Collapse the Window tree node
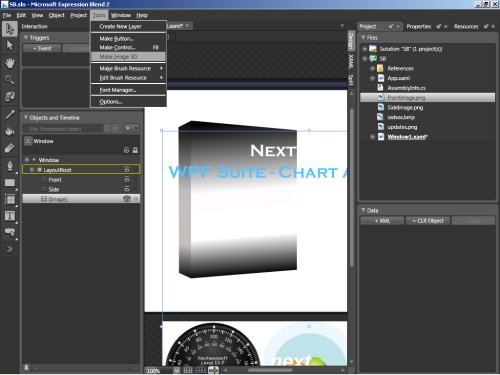Image resolution: width=500 pixels, height=375 pixels. [27, 160]
